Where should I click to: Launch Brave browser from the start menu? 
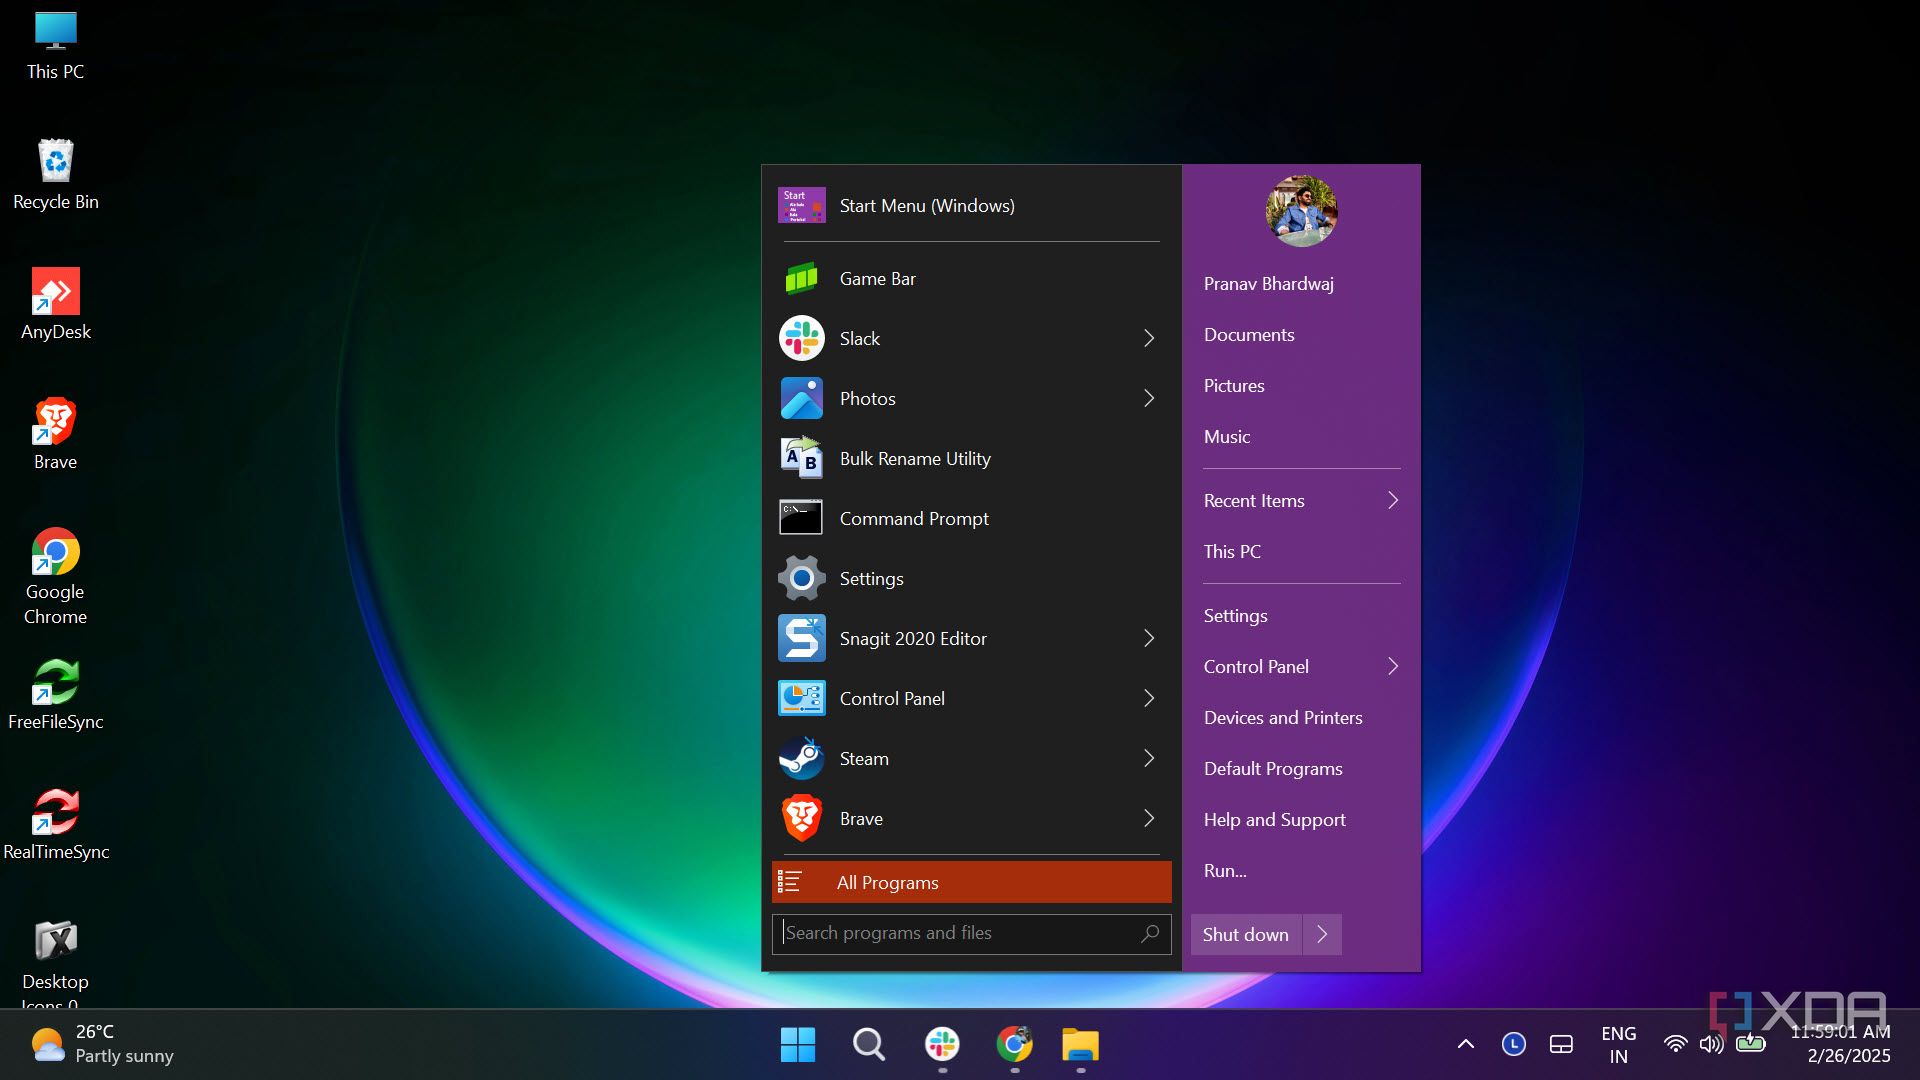[x=859, y=818]
